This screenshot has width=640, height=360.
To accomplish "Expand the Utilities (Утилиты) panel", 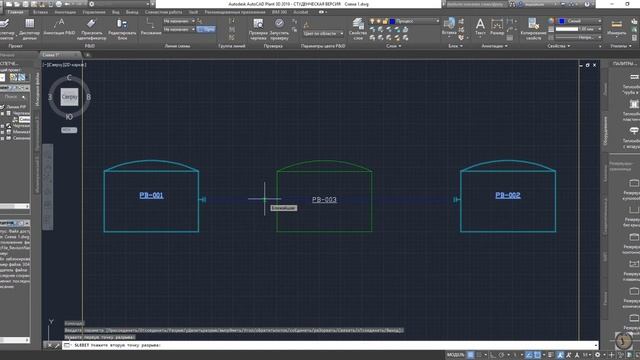I will pos(620,46).
